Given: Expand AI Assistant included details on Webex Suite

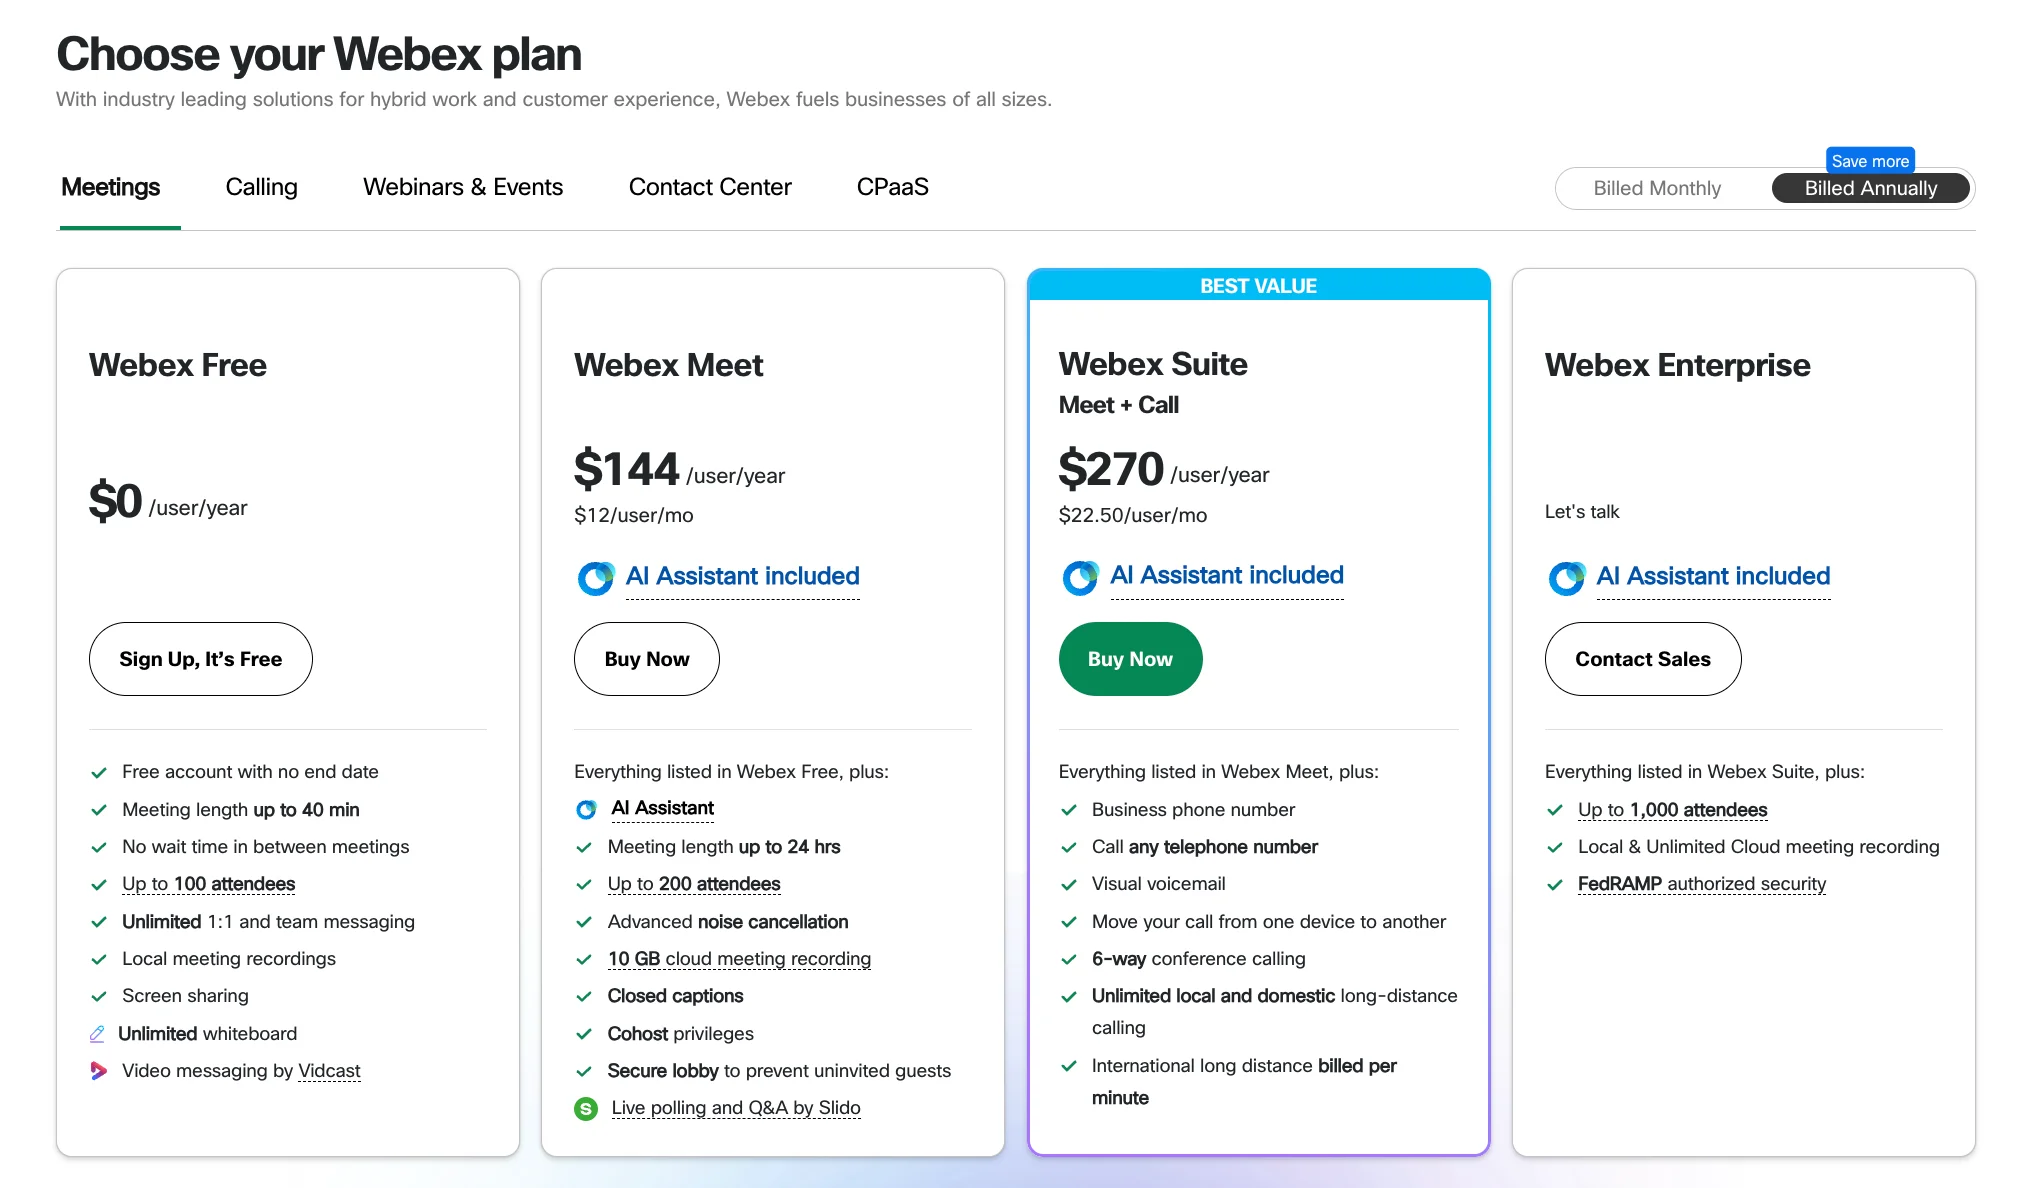Looking at the screenshot, I should [1227, 575].
